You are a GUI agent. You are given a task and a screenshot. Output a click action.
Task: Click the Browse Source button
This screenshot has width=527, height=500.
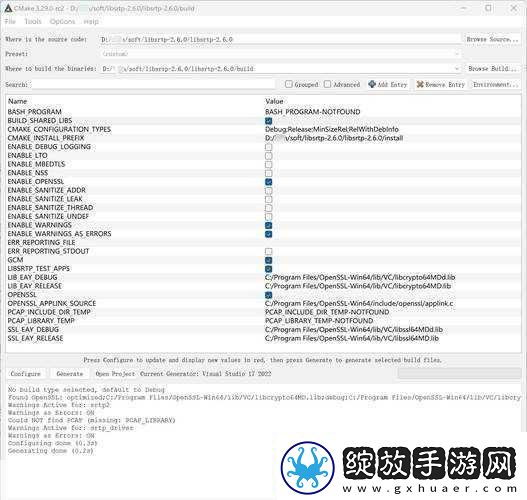492,39
